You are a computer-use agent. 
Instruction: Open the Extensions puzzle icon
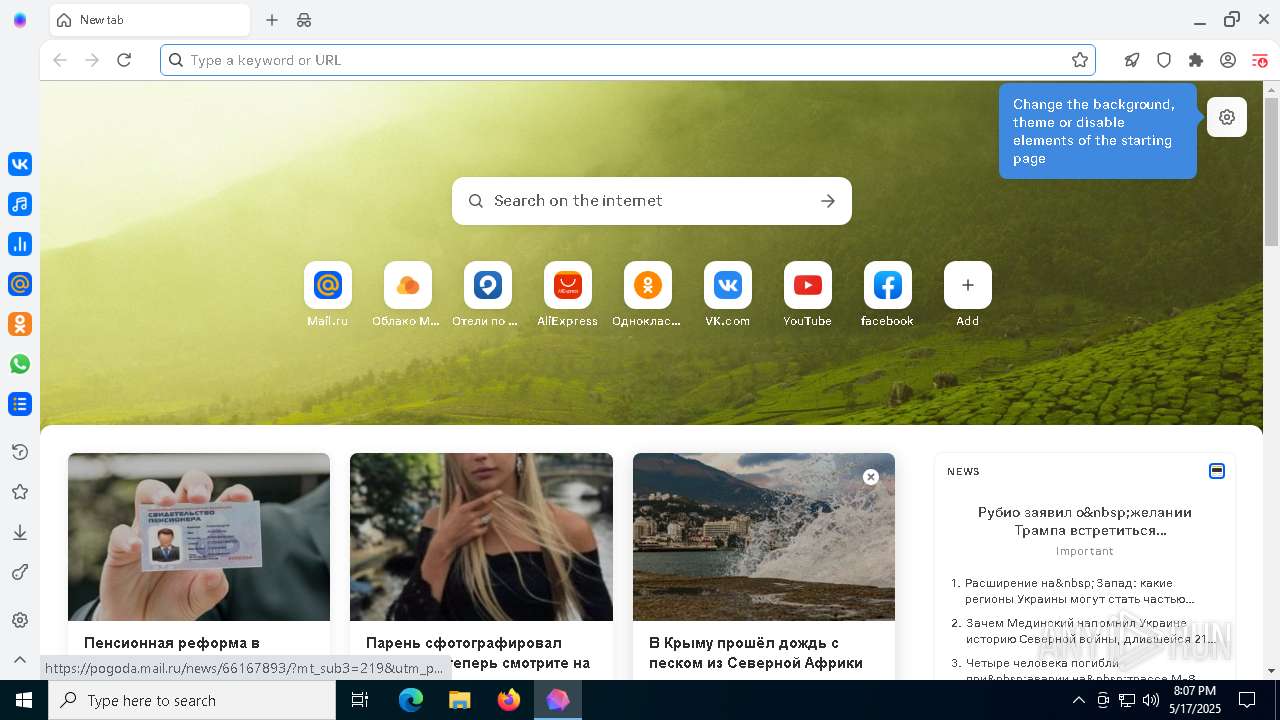pyautogui.click(x=1196, y=60)
